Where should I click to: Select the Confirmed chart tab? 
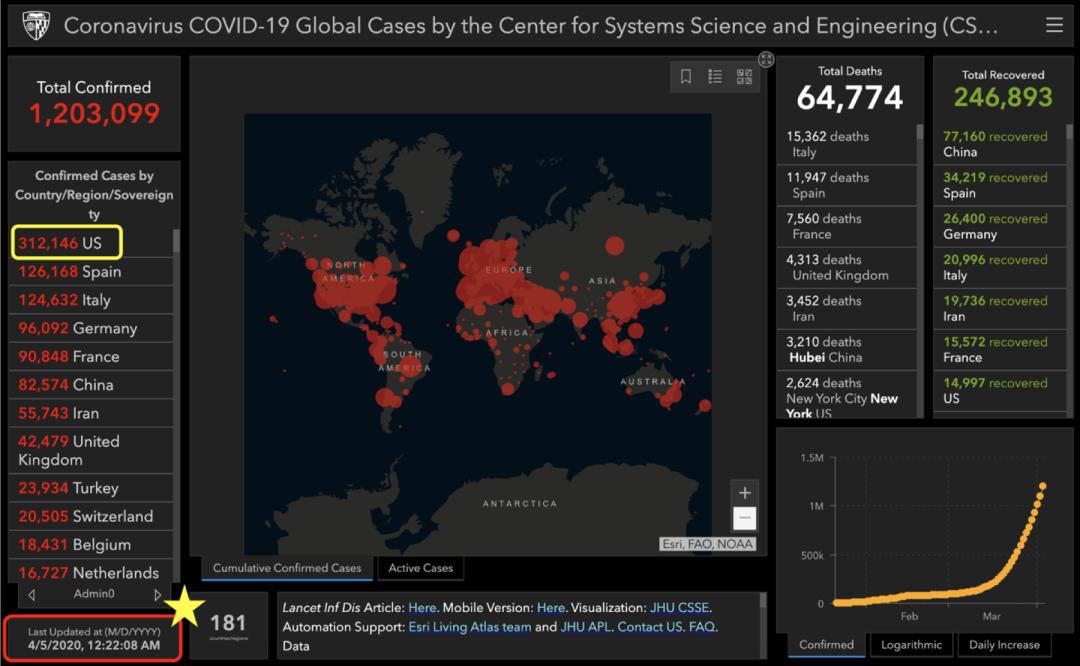pyautogui.click(x=827, y=645)
